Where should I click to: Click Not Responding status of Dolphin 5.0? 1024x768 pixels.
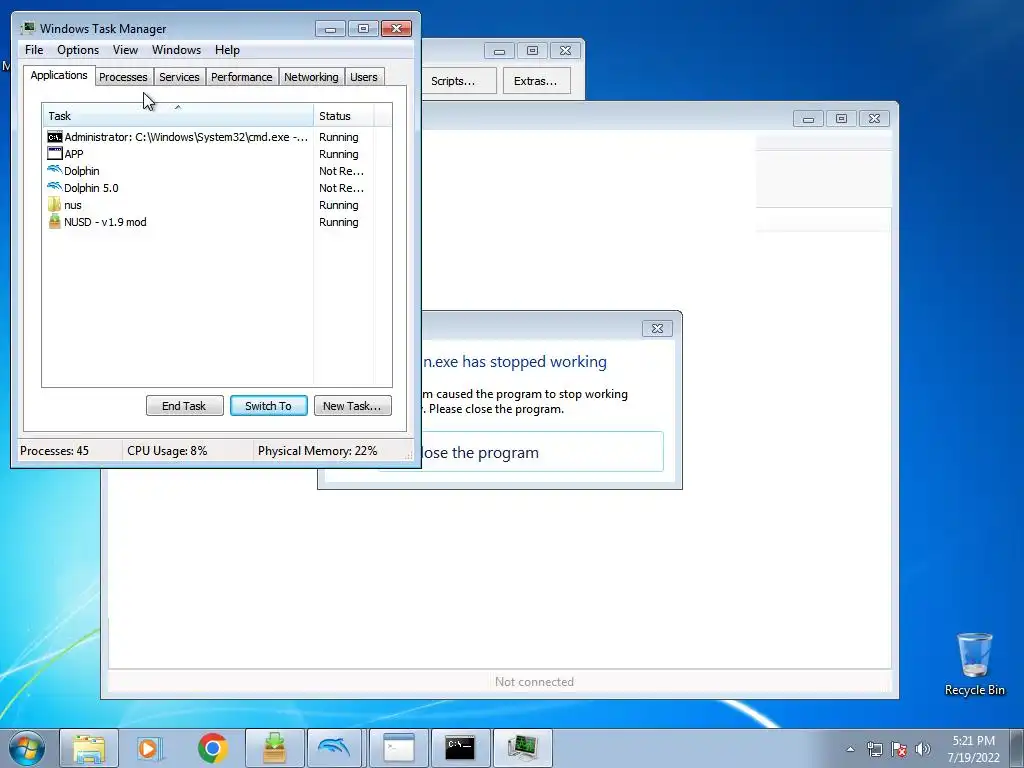342,188
